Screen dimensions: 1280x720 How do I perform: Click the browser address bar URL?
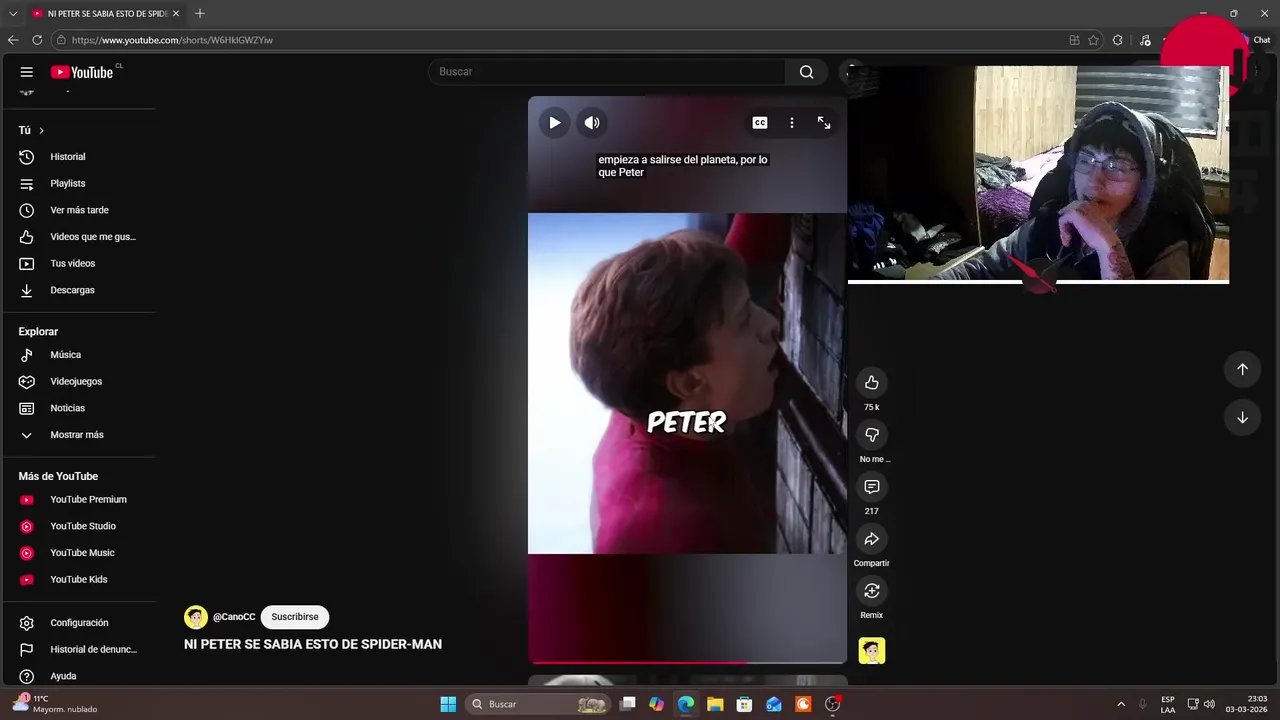pos(172,40)
